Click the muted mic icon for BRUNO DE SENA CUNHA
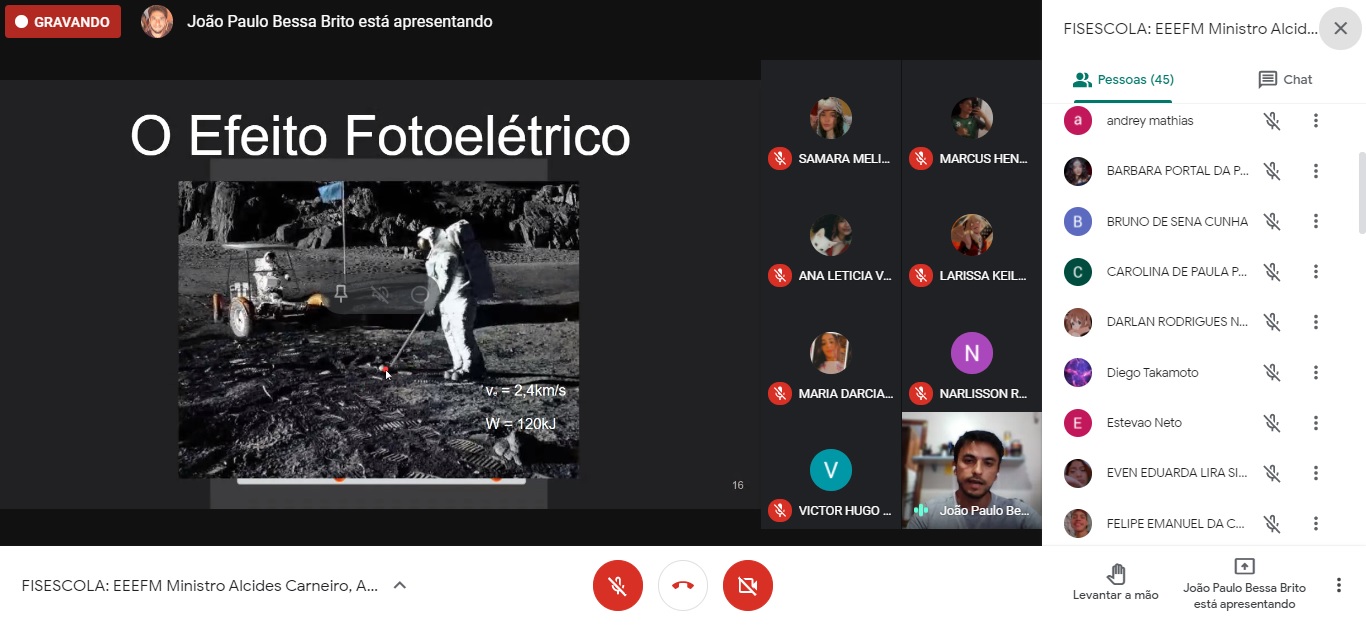The width and height of the screenshot is (1366, 625). [x=1272, y=221]
